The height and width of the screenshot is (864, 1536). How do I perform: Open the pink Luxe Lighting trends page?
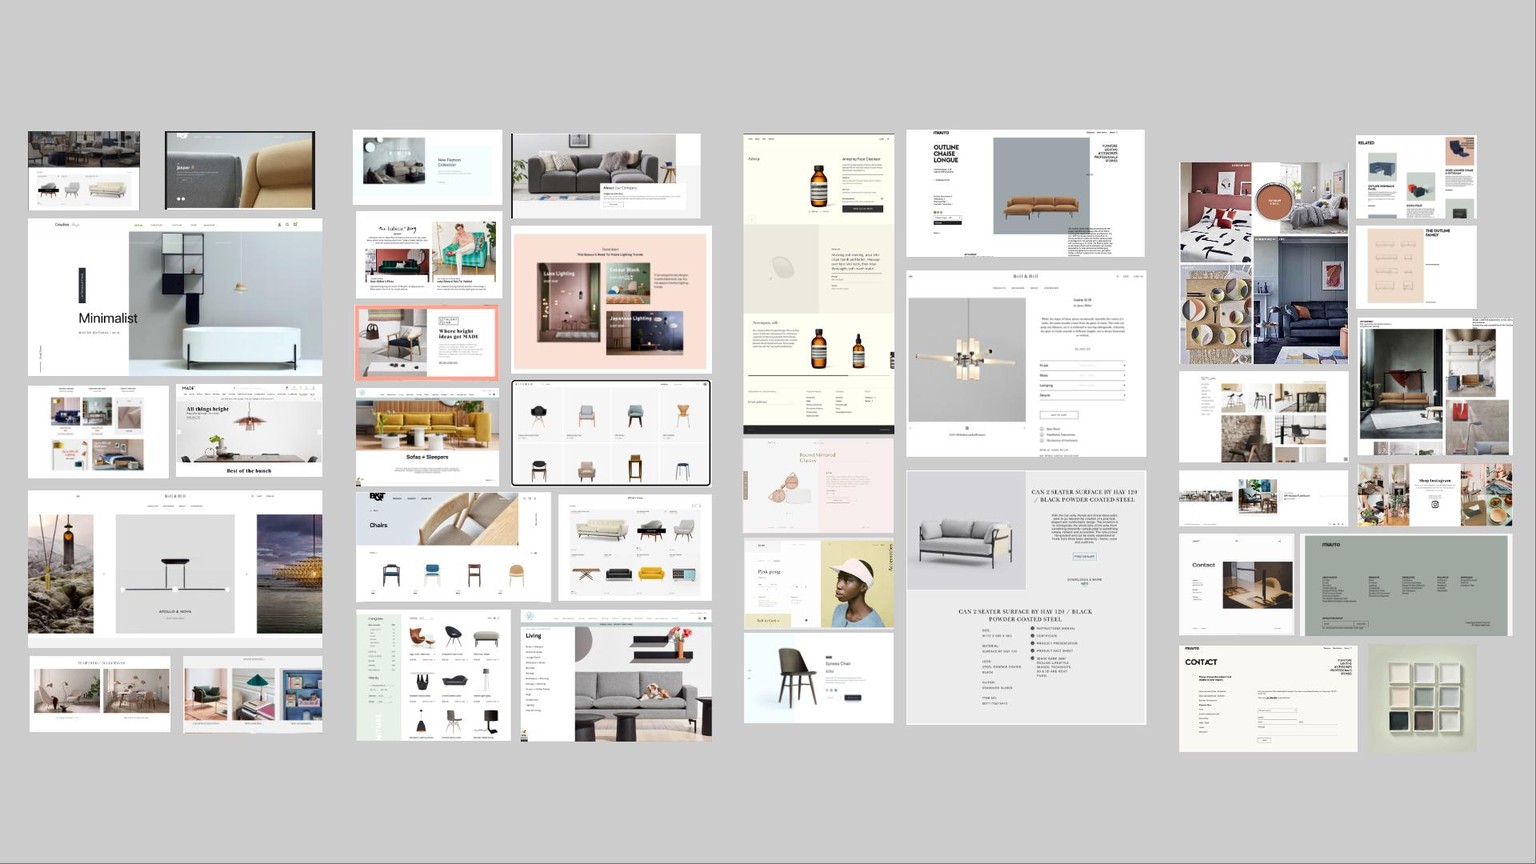pyautogui.click(x=612, y=299)
